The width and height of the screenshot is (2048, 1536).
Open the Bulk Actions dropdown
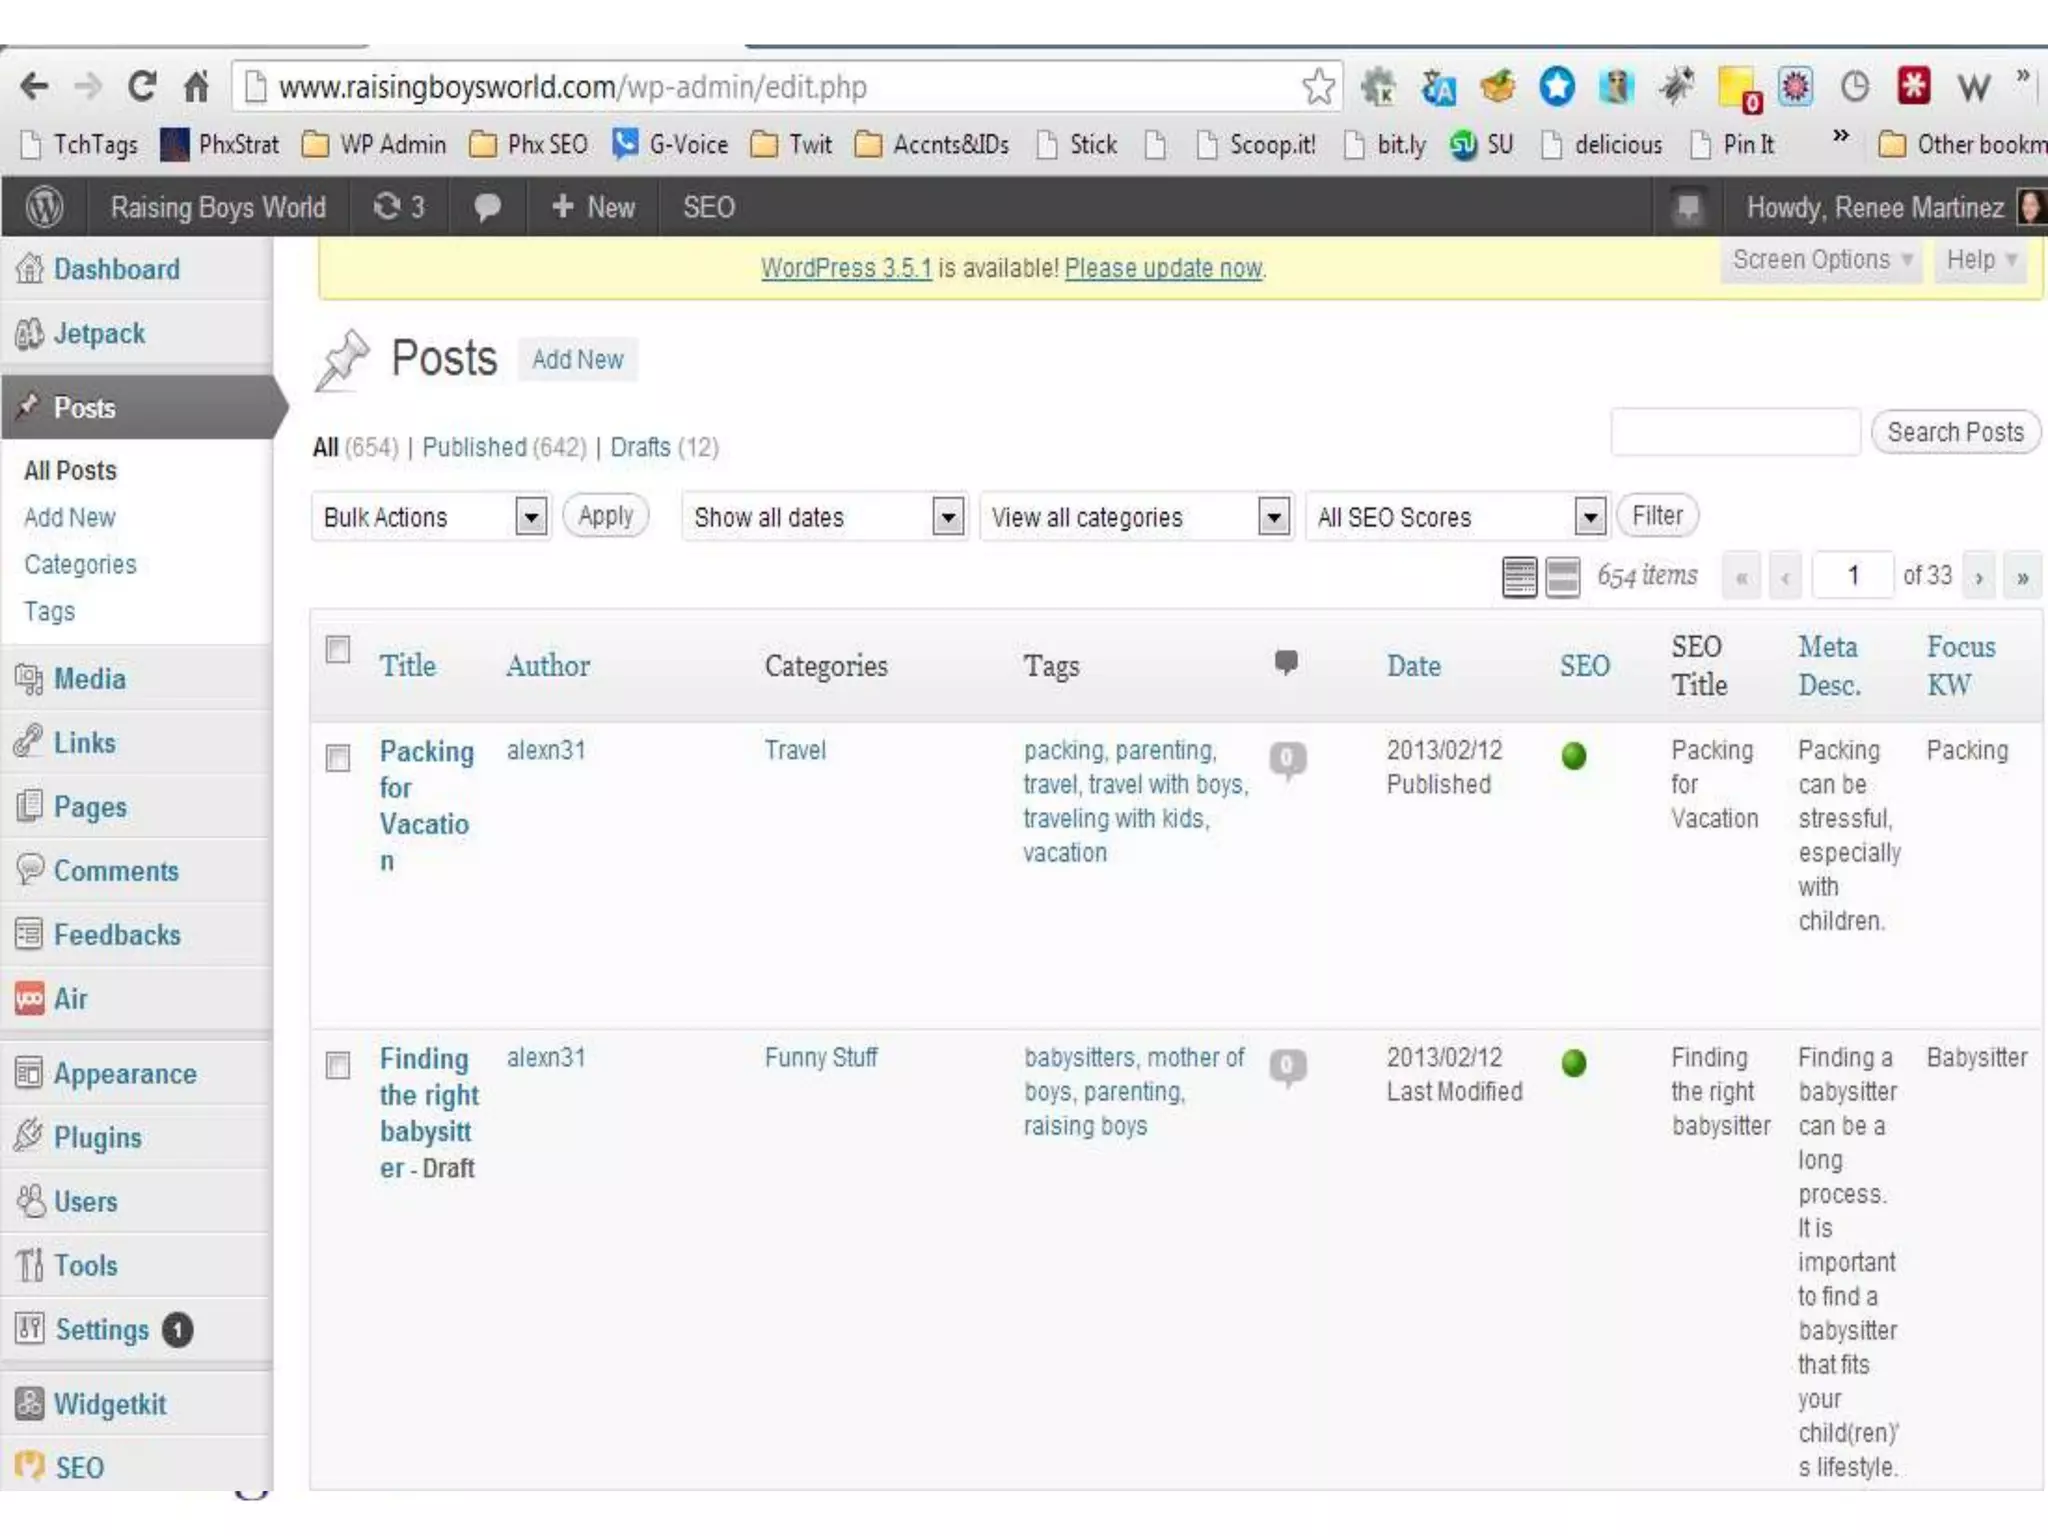(430, 517)
